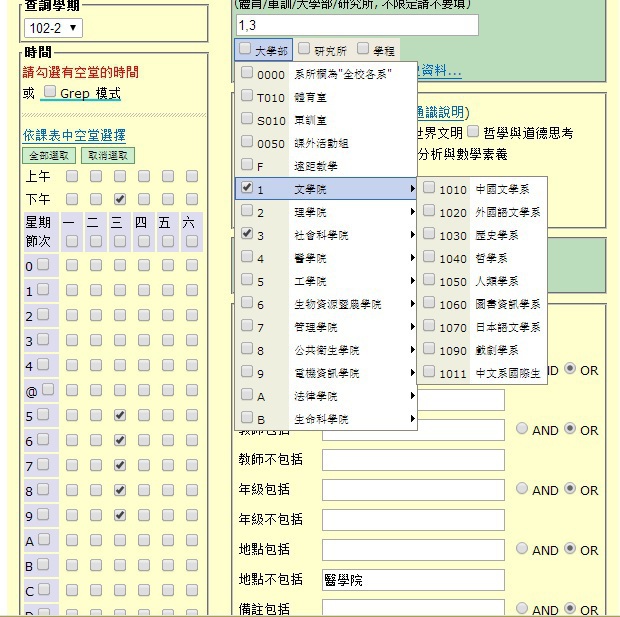Select OR radio for 地點包括

570,548
